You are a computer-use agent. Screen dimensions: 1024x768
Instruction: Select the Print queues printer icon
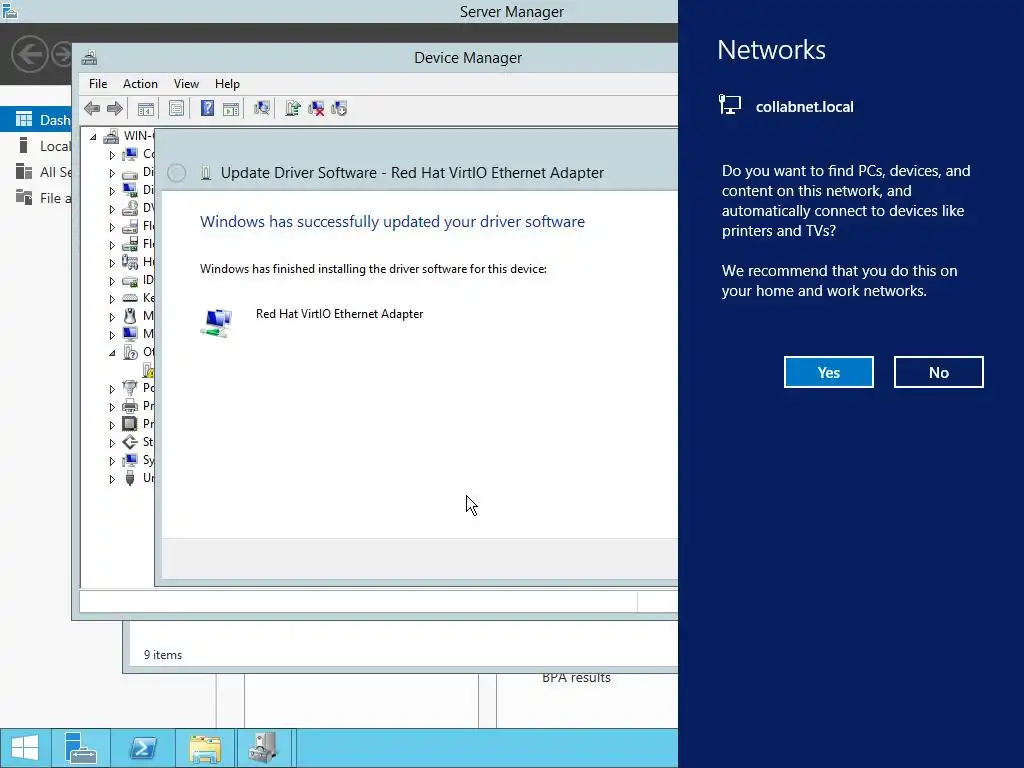point(130,406)
